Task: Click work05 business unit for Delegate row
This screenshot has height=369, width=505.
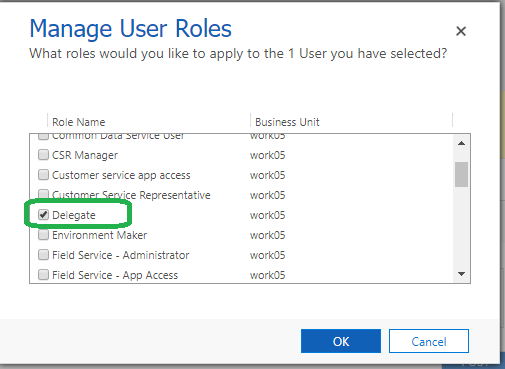Action: pos(268,215)
